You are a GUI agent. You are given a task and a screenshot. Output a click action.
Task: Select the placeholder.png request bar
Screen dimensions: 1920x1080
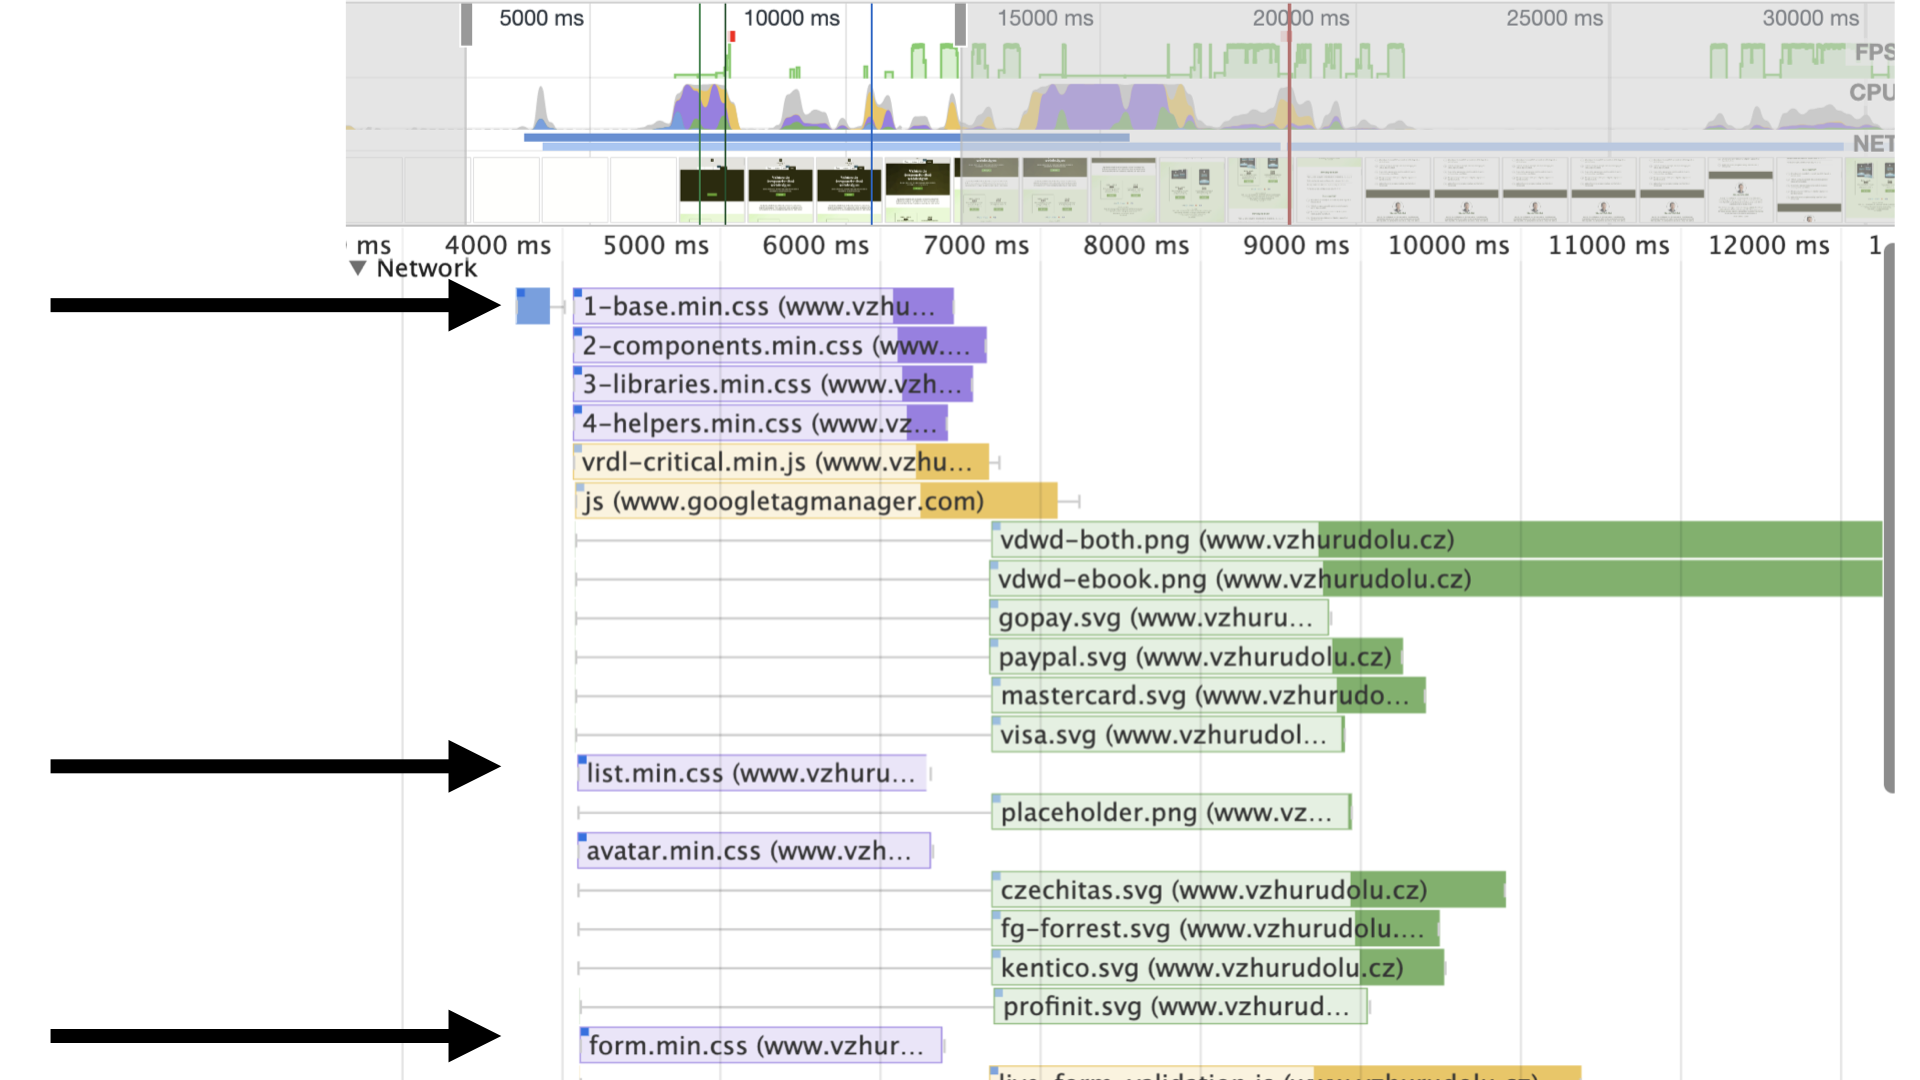pyautogui.click(x=1169, y=812)
